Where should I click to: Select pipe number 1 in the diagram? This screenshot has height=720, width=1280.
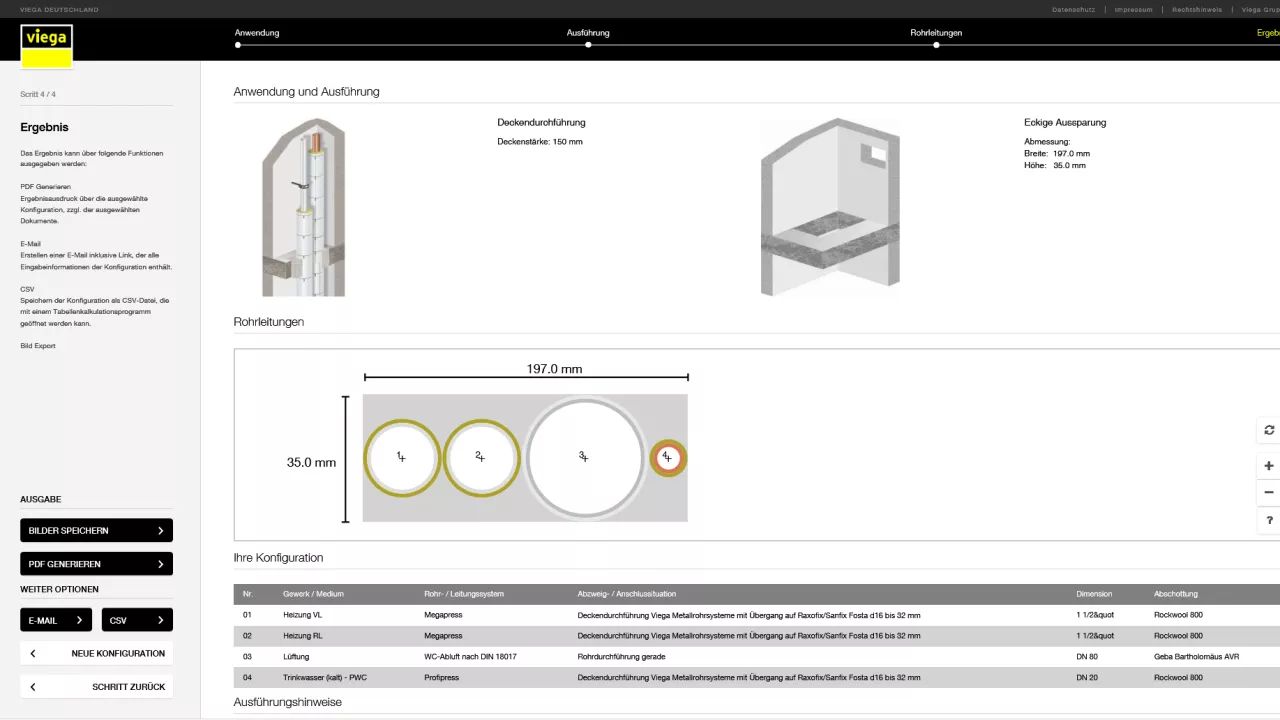(401, 457)
